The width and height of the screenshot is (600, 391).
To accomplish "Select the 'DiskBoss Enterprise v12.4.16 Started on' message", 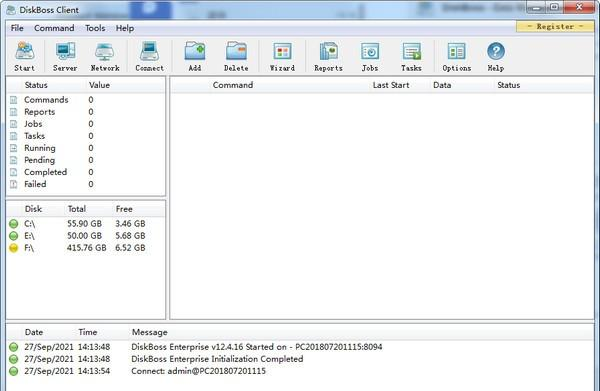I will [256, 347].
